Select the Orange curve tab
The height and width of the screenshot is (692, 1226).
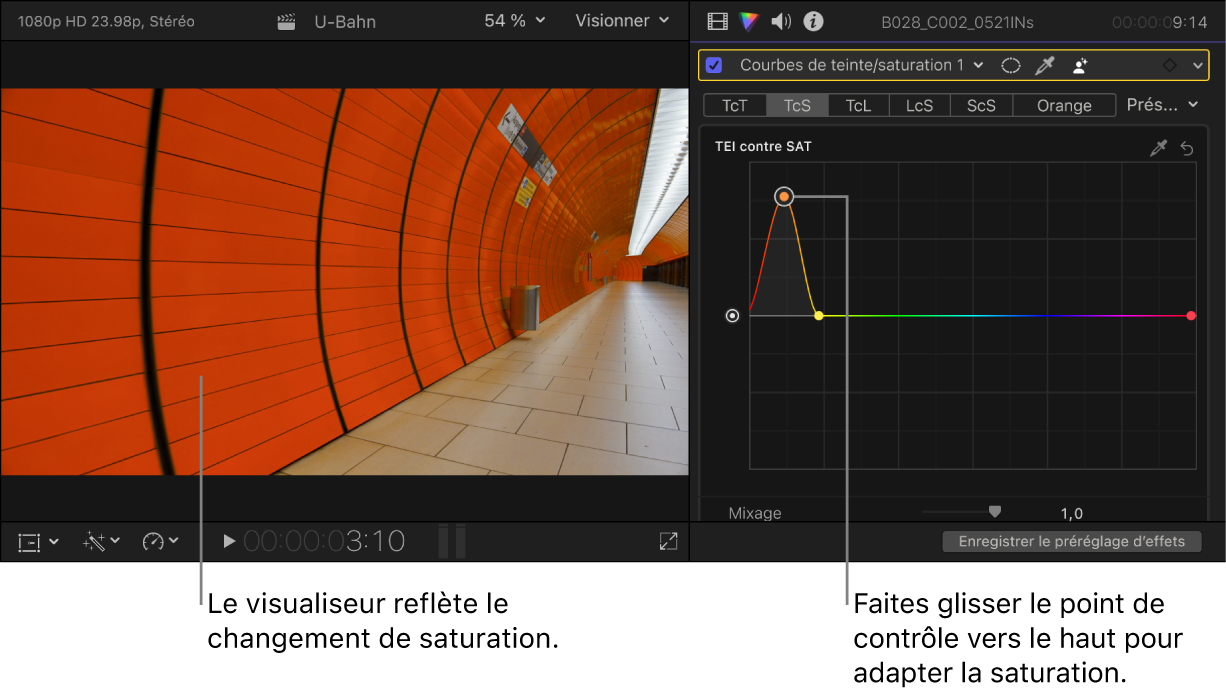(x=1064, y=105)
